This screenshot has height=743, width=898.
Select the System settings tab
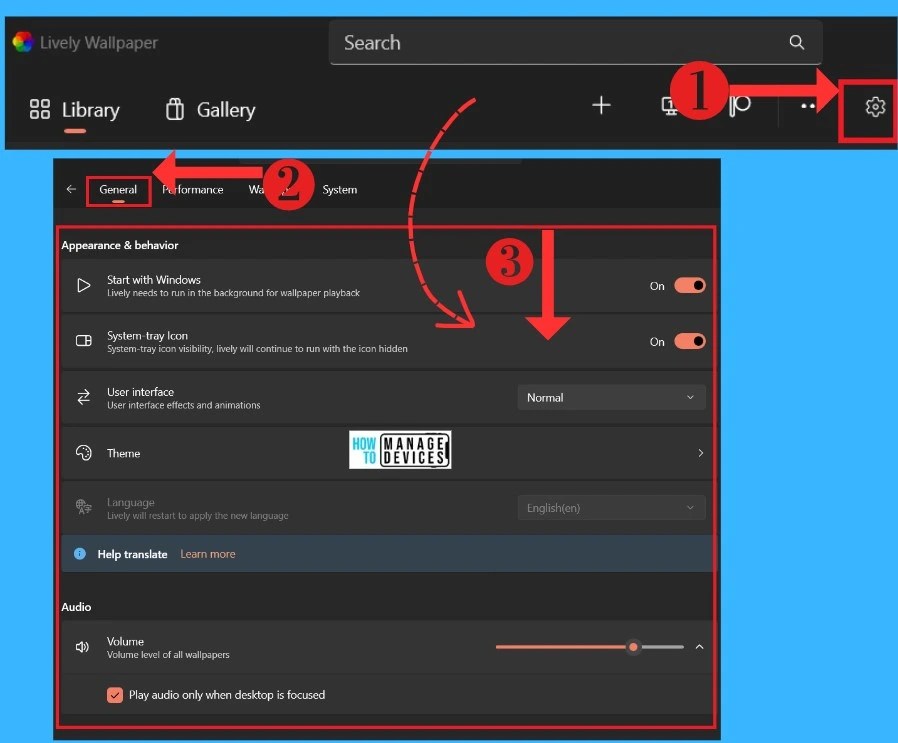click(340, 190)
